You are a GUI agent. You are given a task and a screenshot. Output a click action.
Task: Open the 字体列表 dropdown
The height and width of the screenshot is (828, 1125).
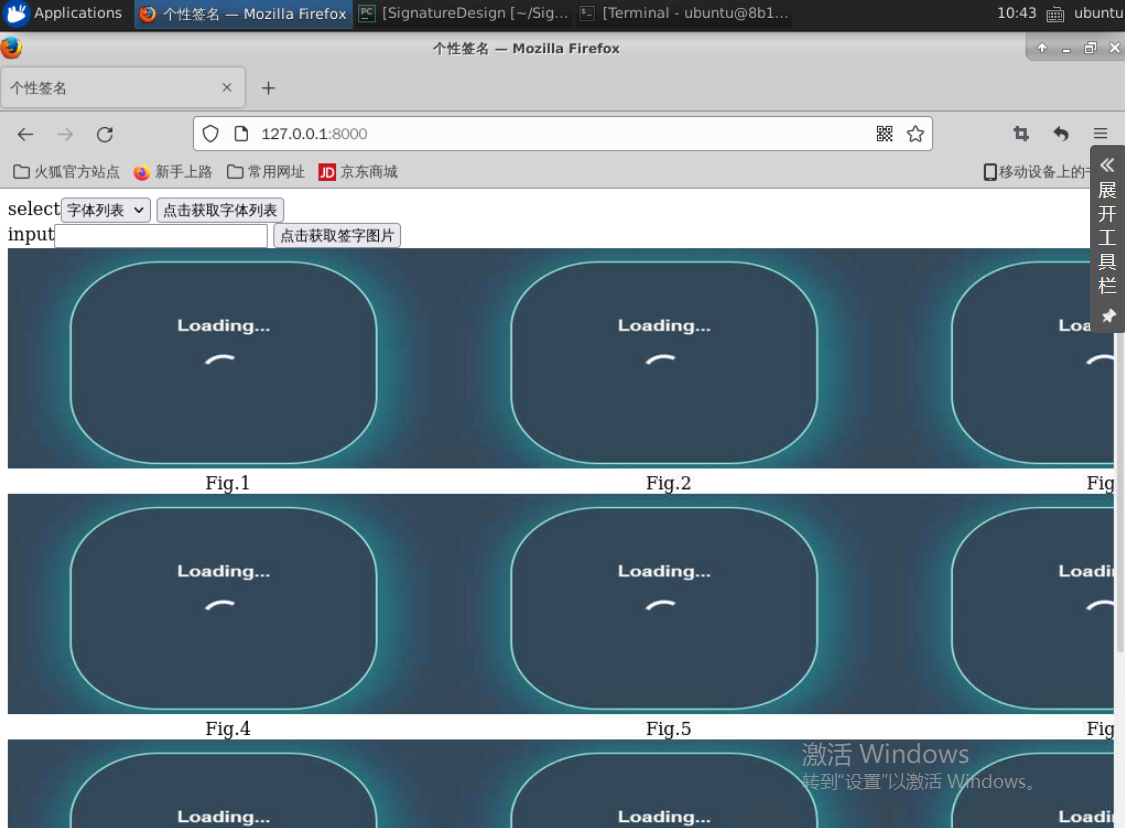(x=105, y=210)
